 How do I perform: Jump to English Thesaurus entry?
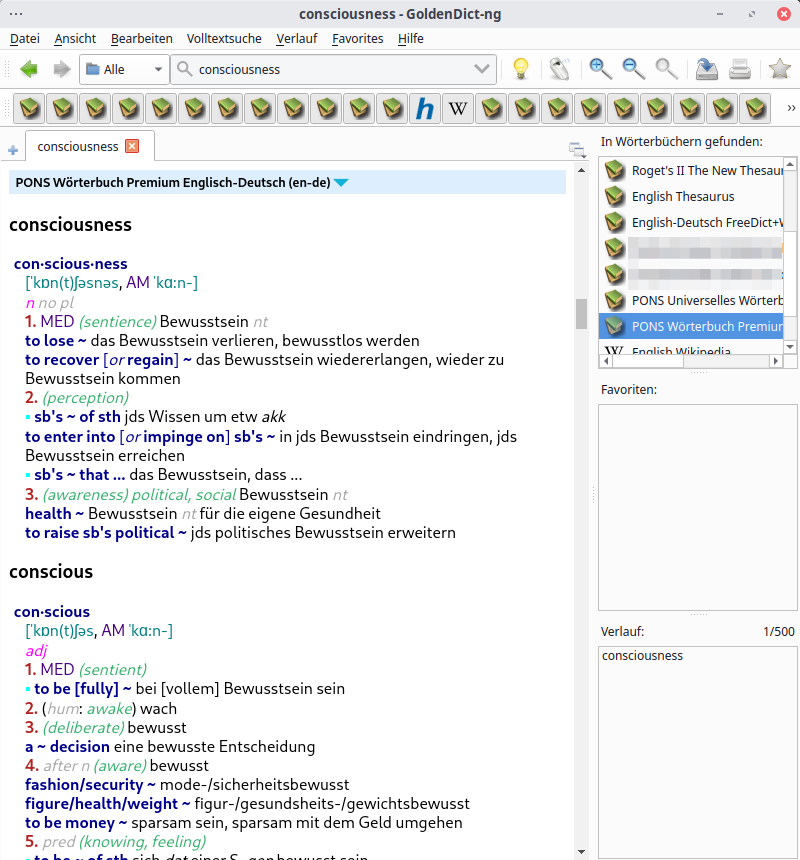point(691,196)
